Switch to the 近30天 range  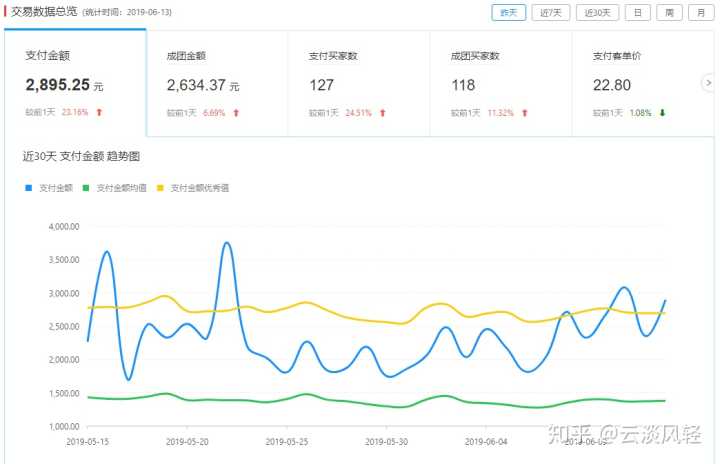596,12
